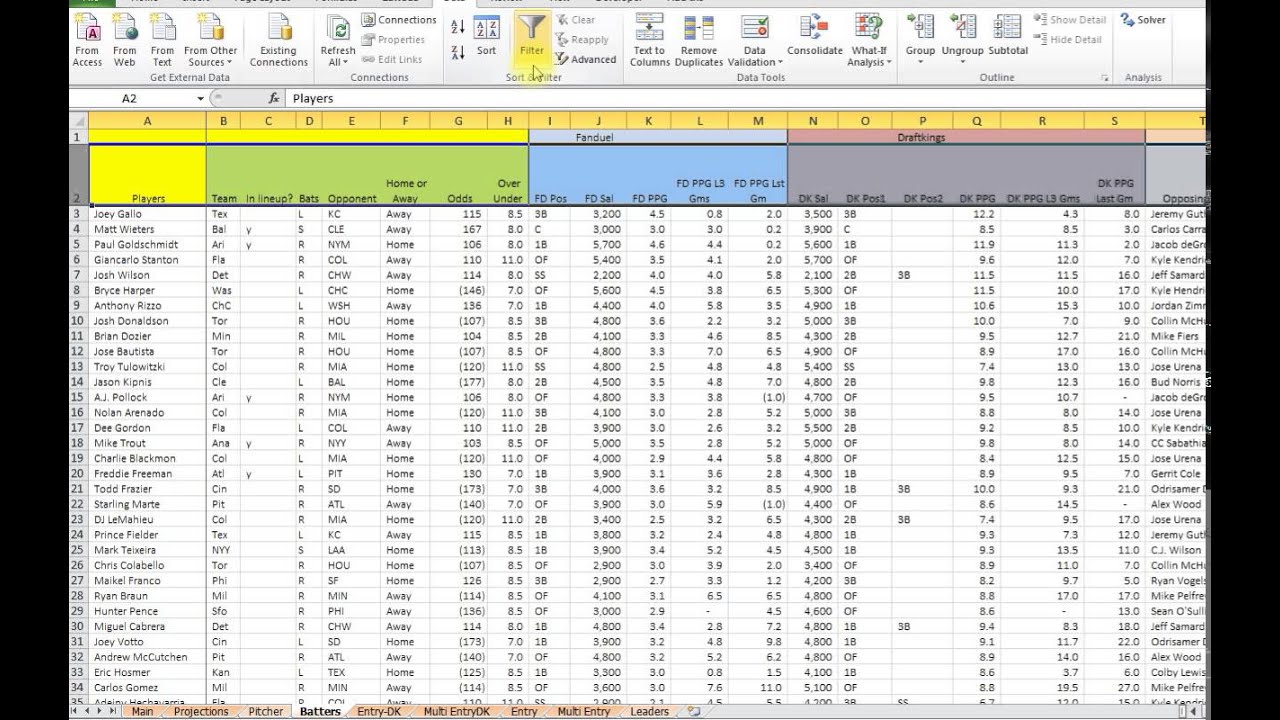This screenshot has height=720, width=1280.
Task: Click the Fanduel header cell
Action: click(658, 137)
